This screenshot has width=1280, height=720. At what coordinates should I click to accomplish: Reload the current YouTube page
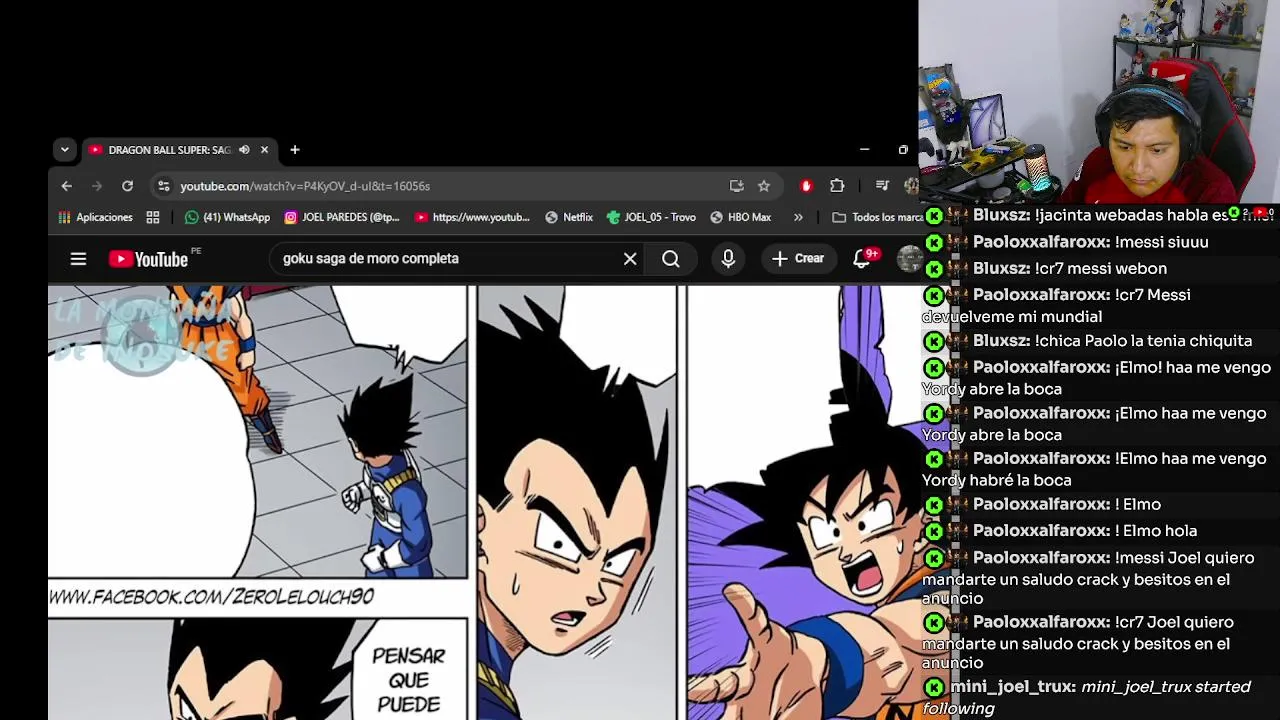click(127, 186)
